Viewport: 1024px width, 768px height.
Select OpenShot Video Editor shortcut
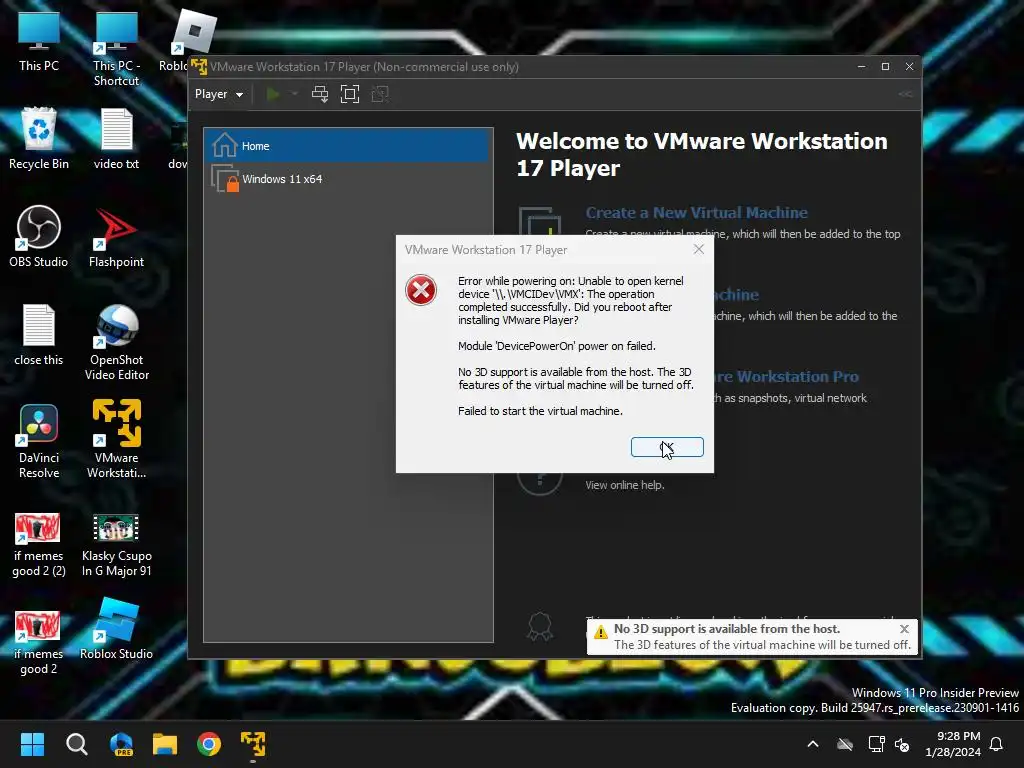pyautogui.click(x=116, y=342)
